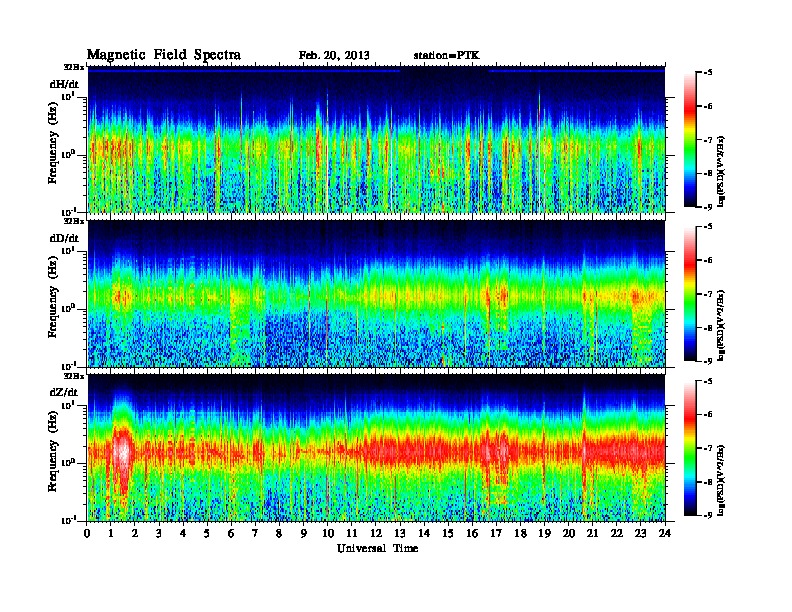
Task: Click hour 19 on the time axis
Action: tap(544, 534)
